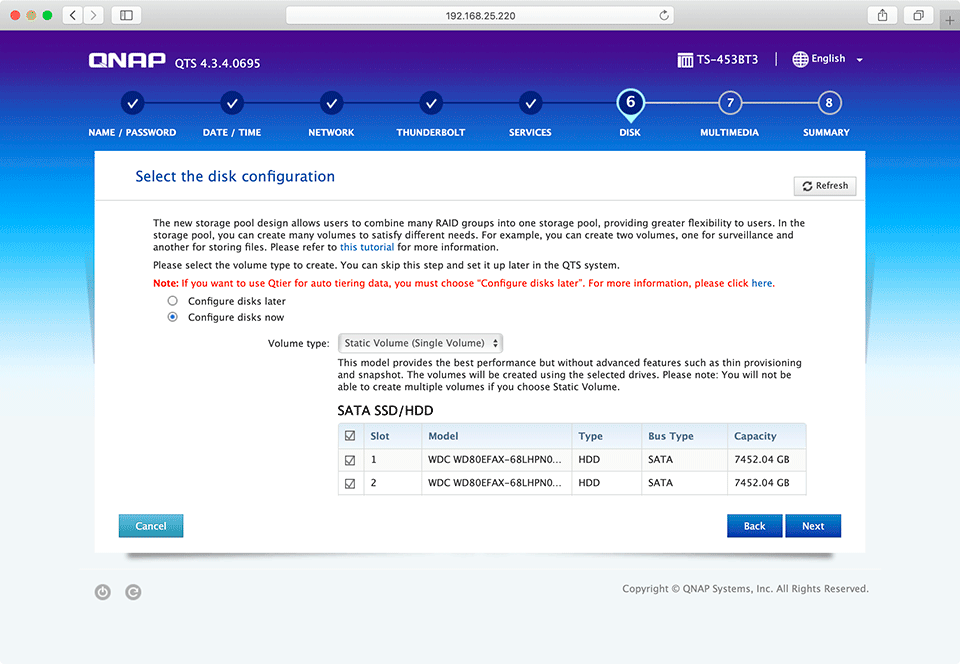Open a new tab with plus icon
The height and width of the screenshot is (664, 960).
(950, 20)
